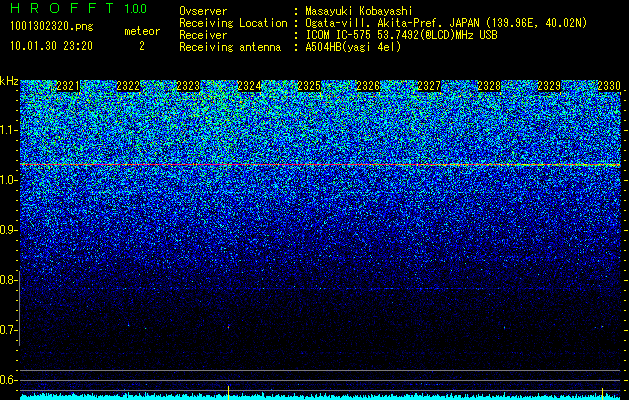The height and width of the screenshot is (400, 629).
Task: Click the Receiving antenna field label
Action: [x=230, y=47]
